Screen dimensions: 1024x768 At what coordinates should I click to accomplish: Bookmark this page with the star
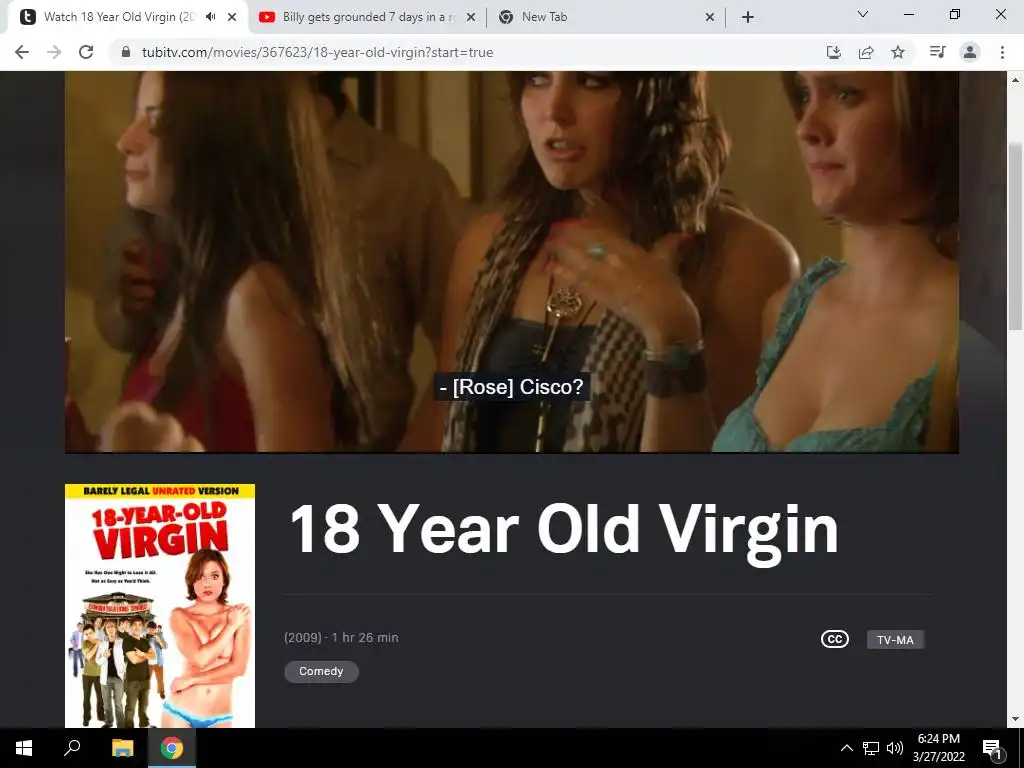click(898, 52)
